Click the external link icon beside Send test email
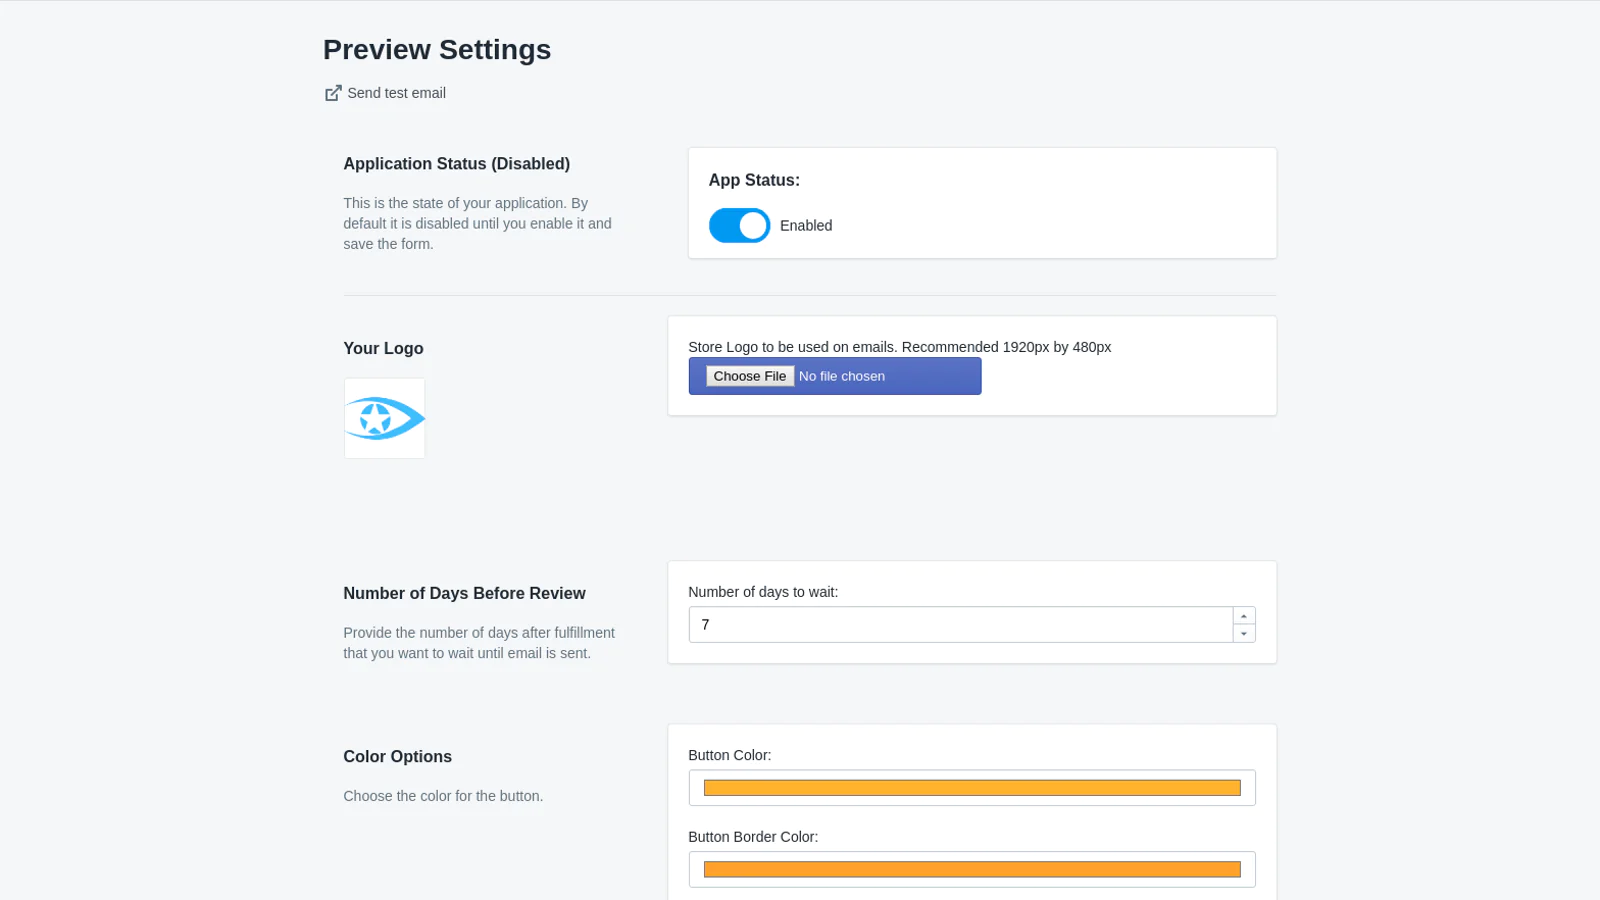1600x900 pixels. point(333,93)
